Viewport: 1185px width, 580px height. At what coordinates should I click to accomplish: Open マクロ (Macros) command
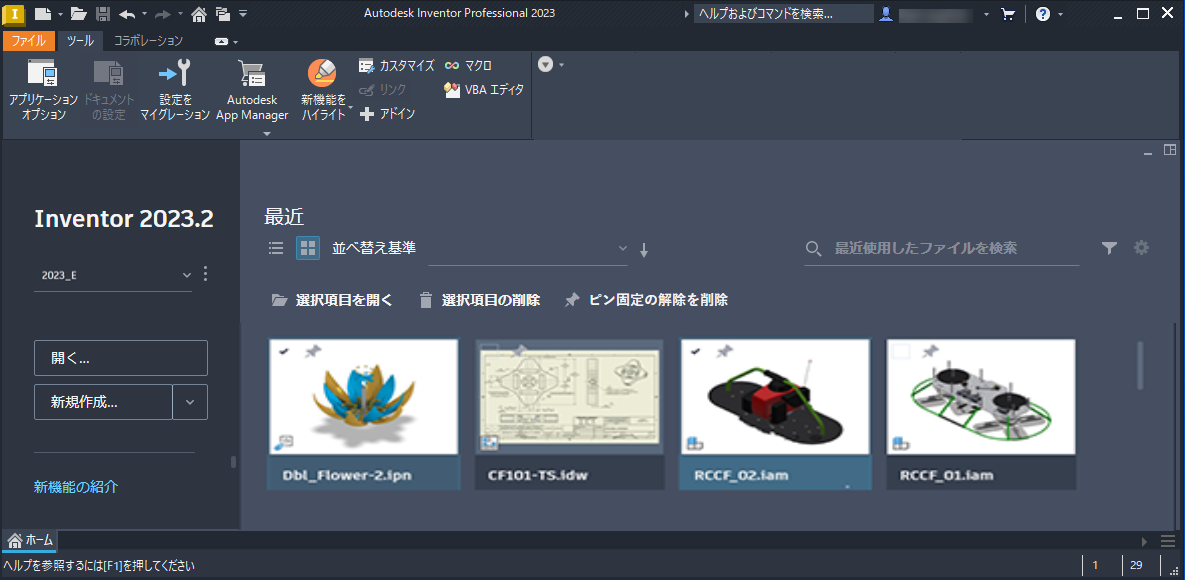click(469, 66)
